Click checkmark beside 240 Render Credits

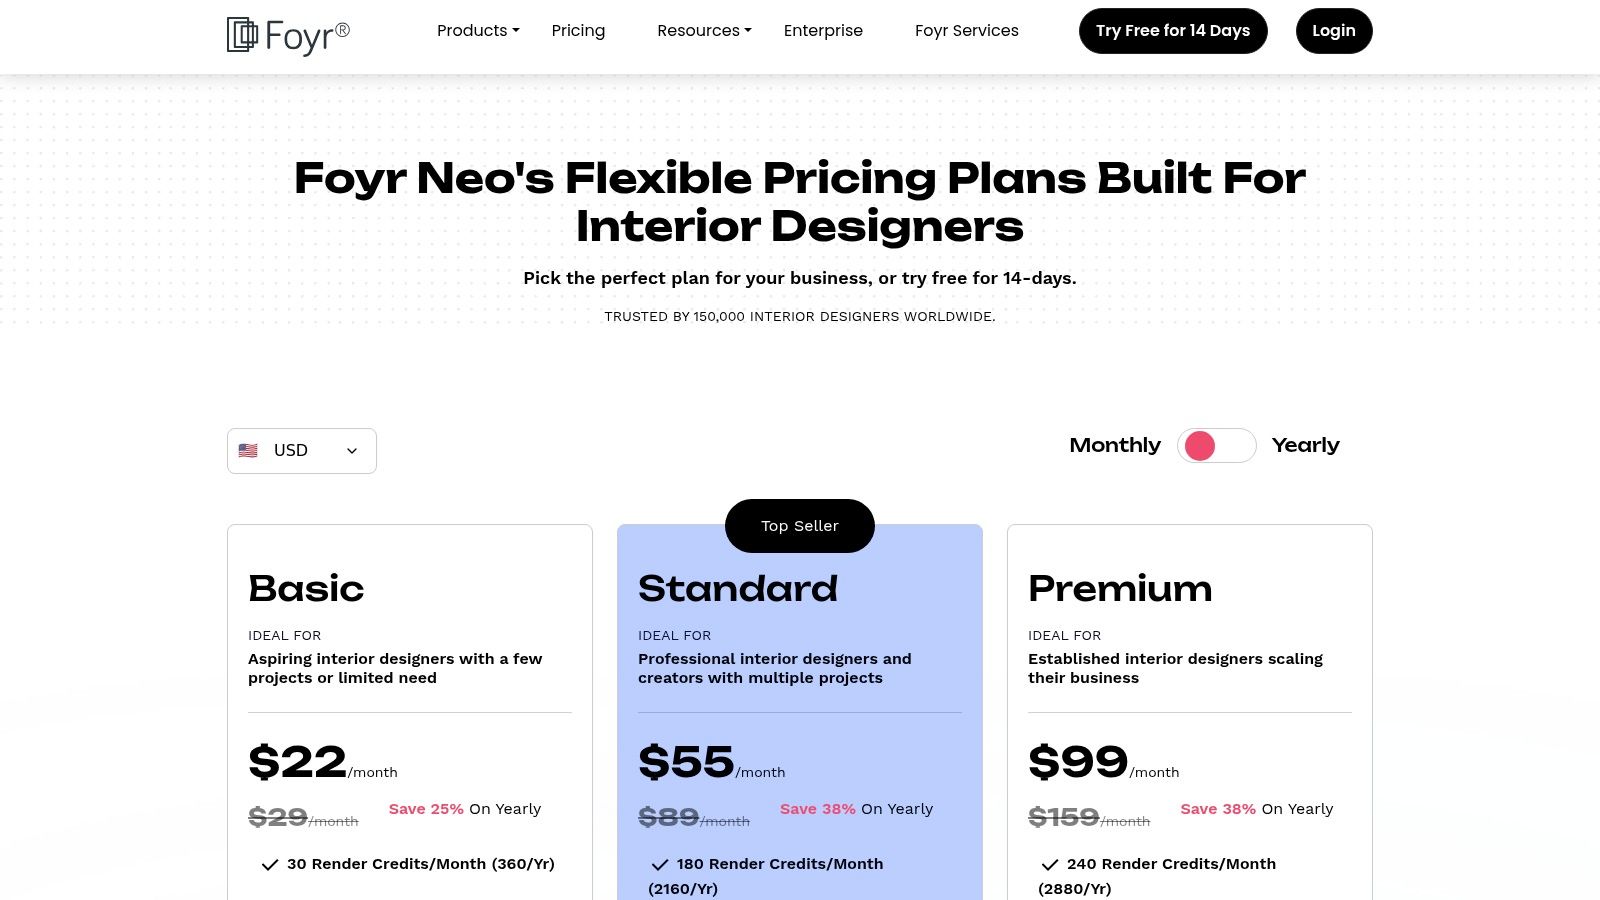tap(1050, 865)
